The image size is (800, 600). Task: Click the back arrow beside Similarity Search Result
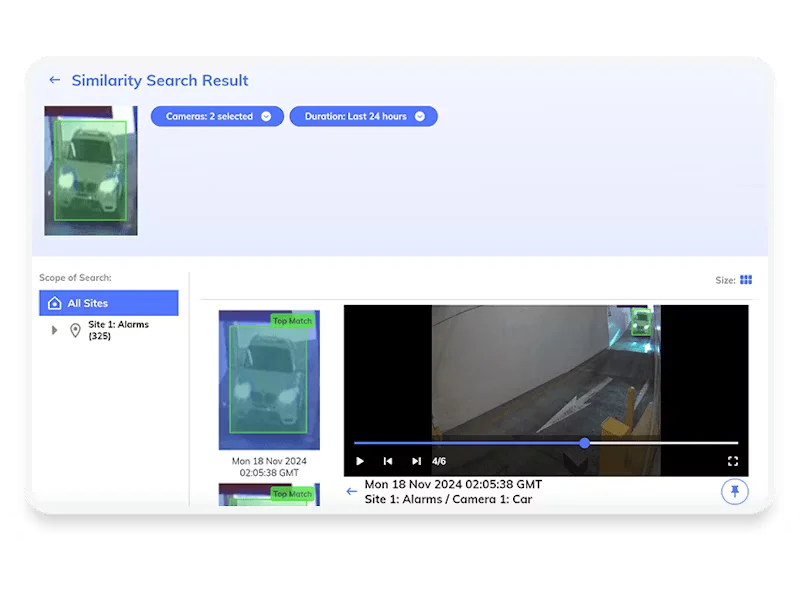coord(55,80)
